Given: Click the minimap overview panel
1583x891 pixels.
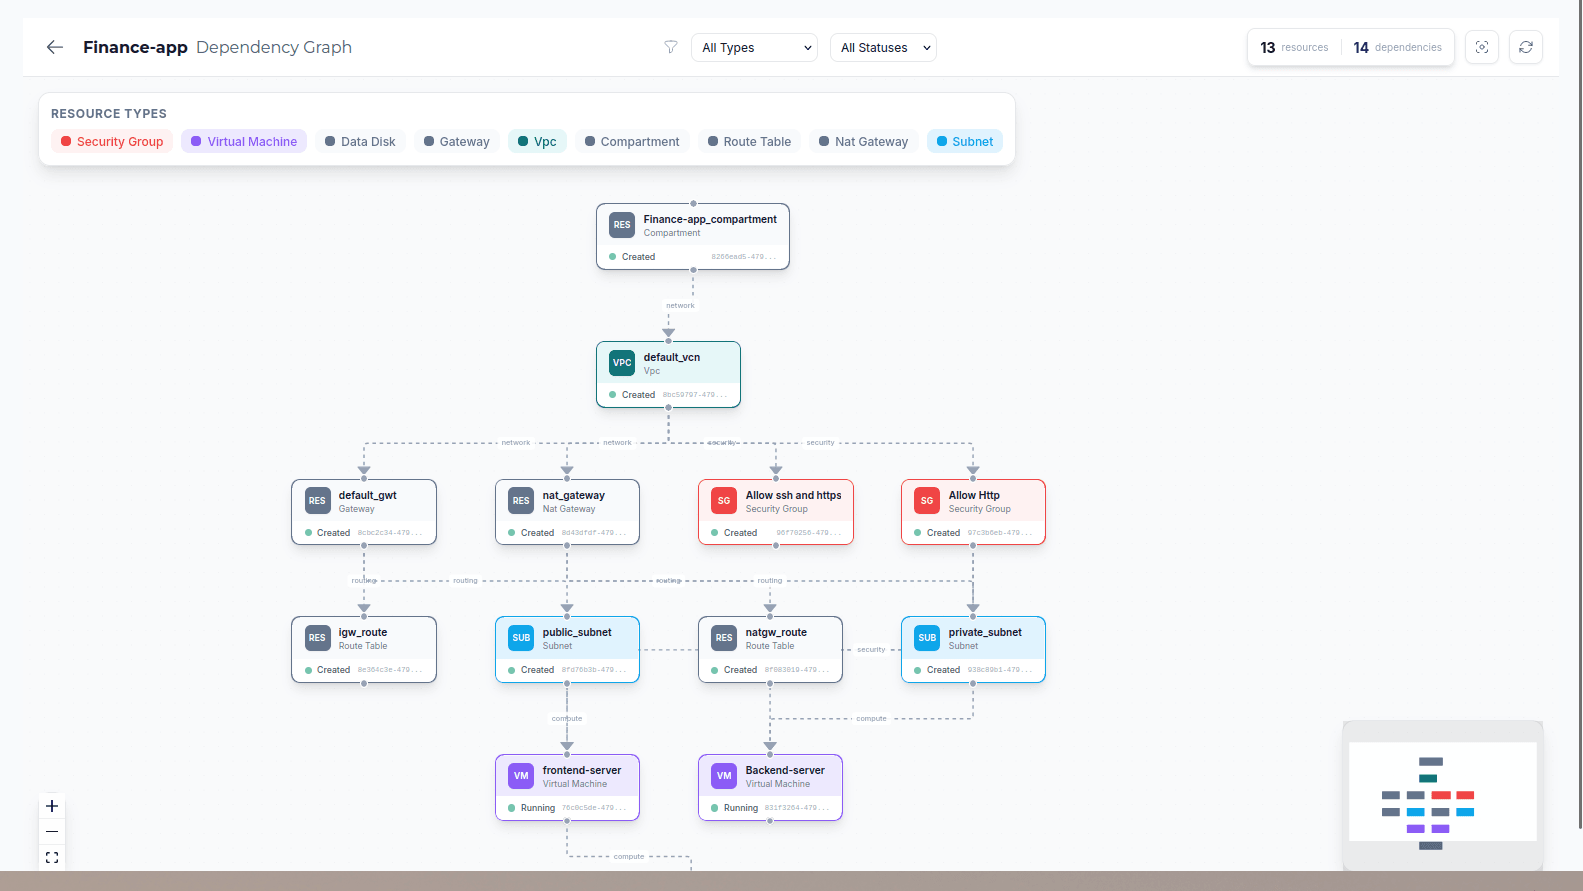Looking at the screenshot, I should click(1442, 795).
